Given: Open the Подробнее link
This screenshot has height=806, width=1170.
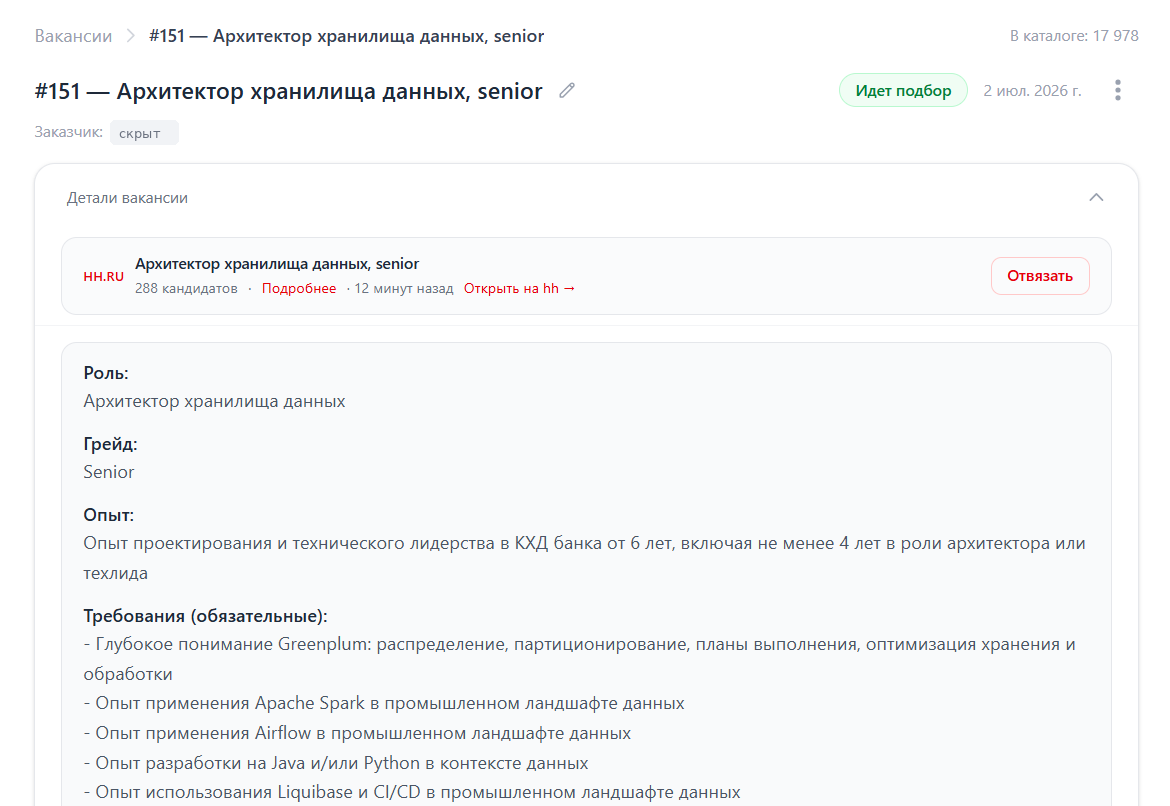Looking at the screenshot, I should pos(298,289).
